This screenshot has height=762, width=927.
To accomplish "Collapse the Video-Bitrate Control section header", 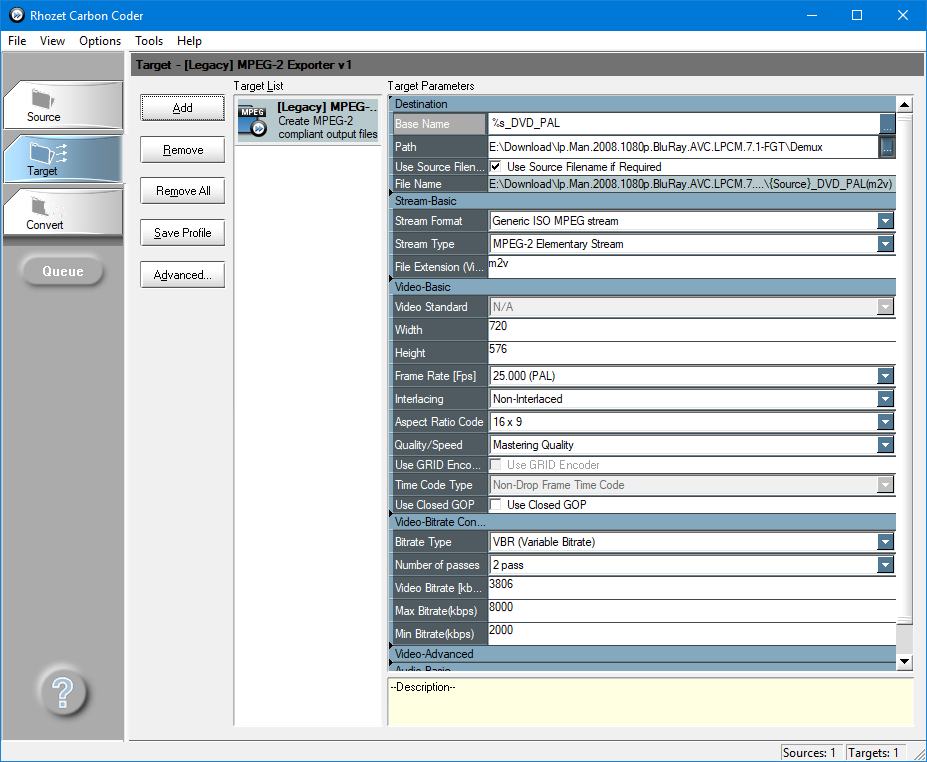I will click(642, 522).
